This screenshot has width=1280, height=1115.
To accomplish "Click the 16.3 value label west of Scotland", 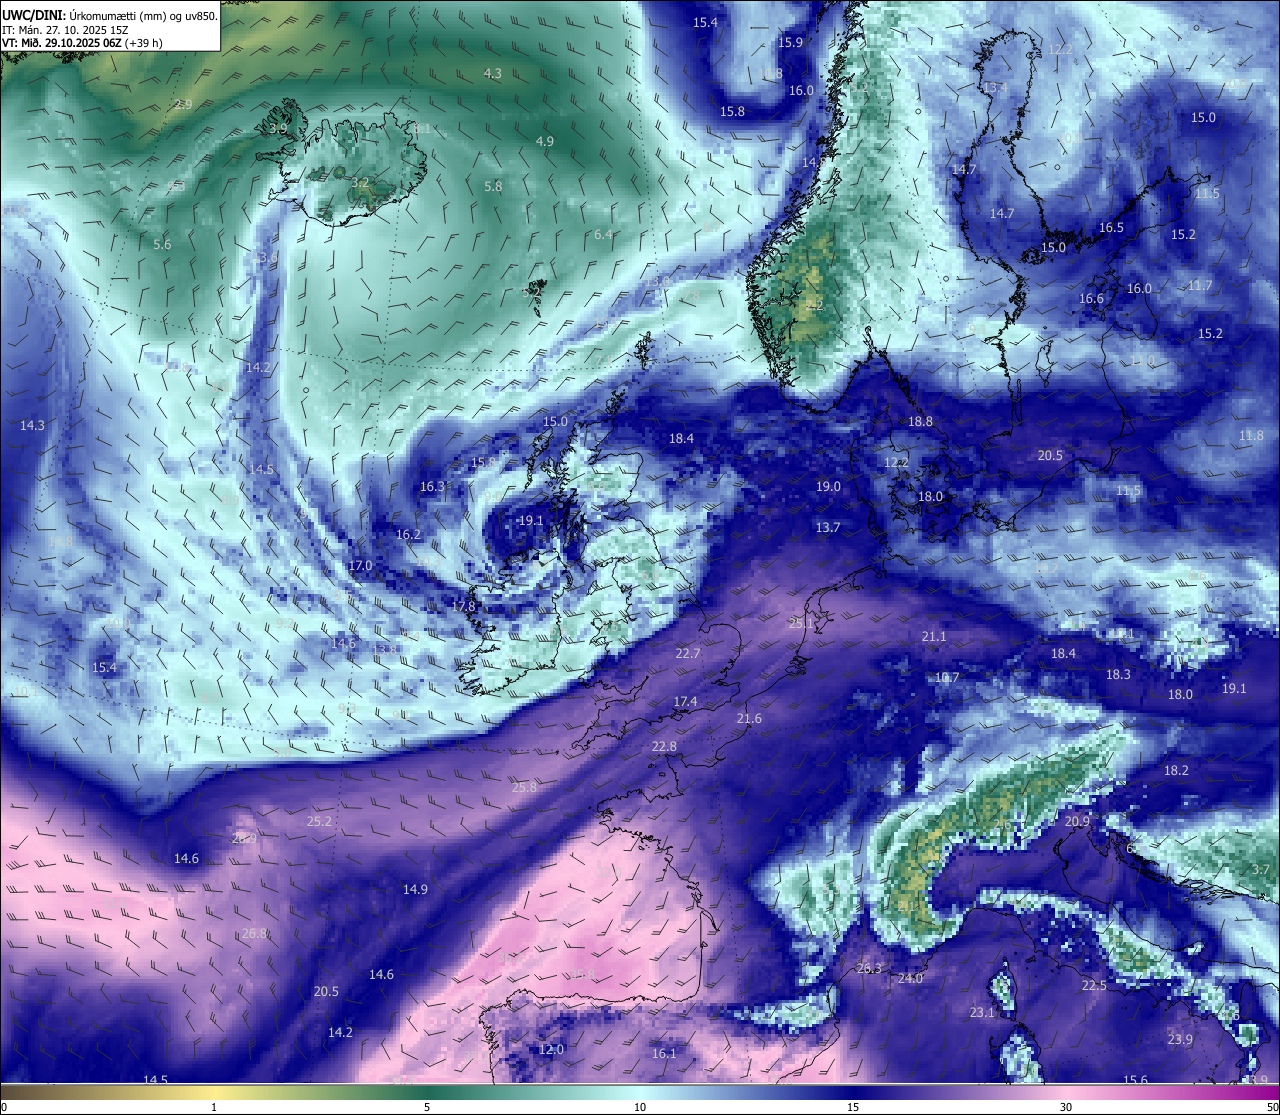I will [x=432, y=486].
